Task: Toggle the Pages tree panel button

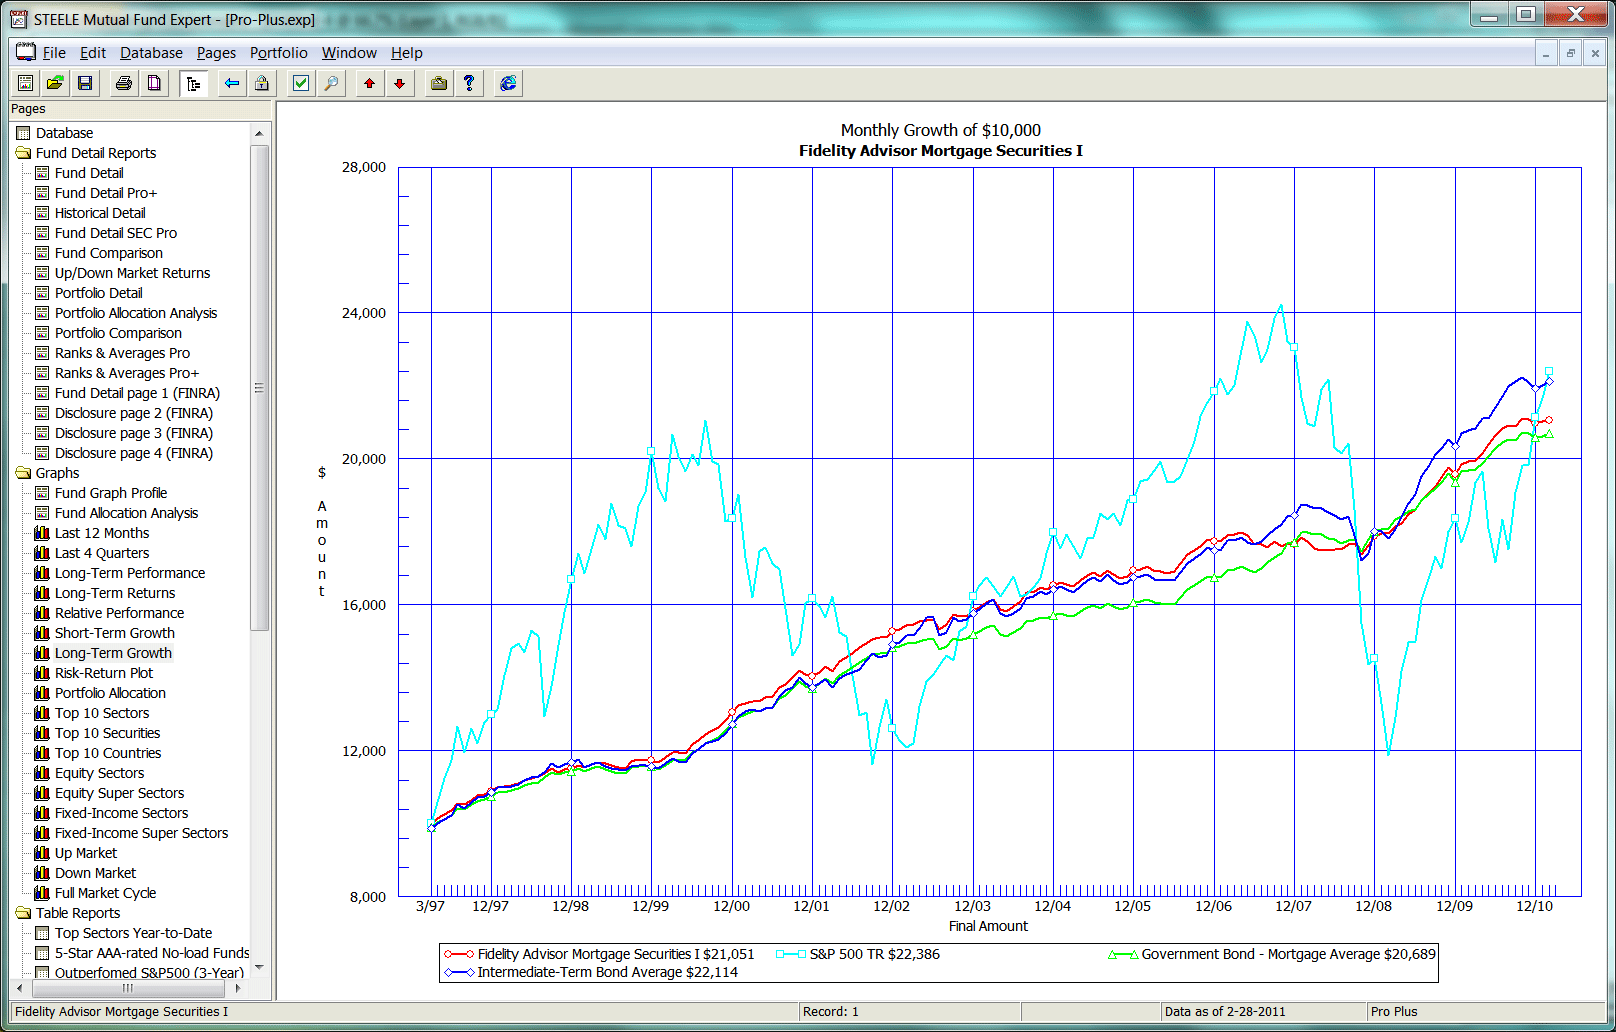Action: (193, 83)
